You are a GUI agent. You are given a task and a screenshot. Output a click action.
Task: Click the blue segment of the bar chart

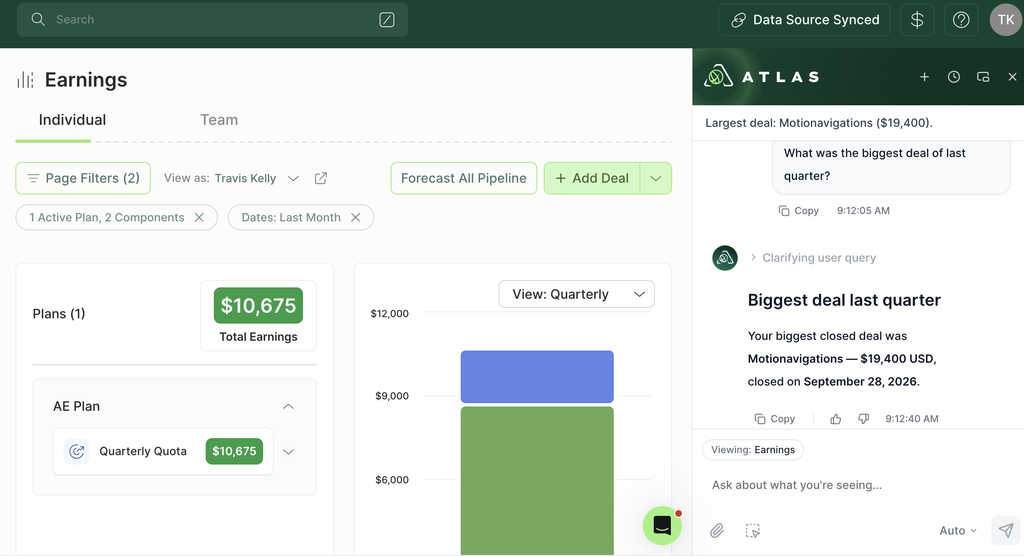(537, 377)
